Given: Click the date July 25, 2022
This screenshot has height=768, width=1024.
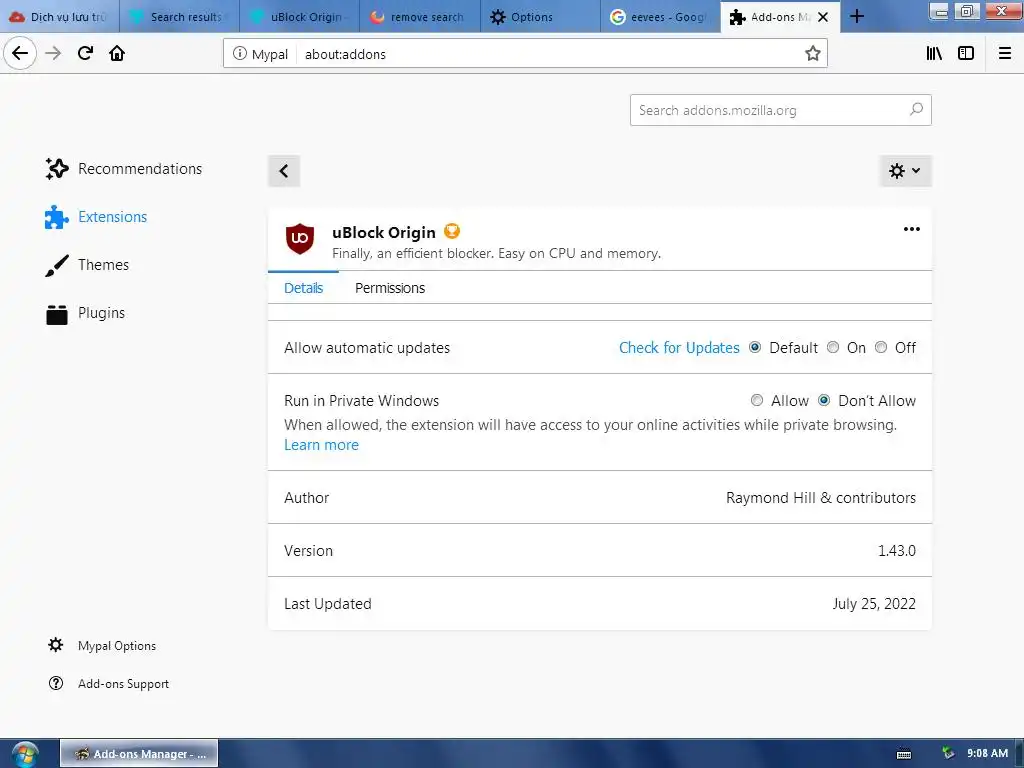Looking at the screenshot, I should coord(874,603).
